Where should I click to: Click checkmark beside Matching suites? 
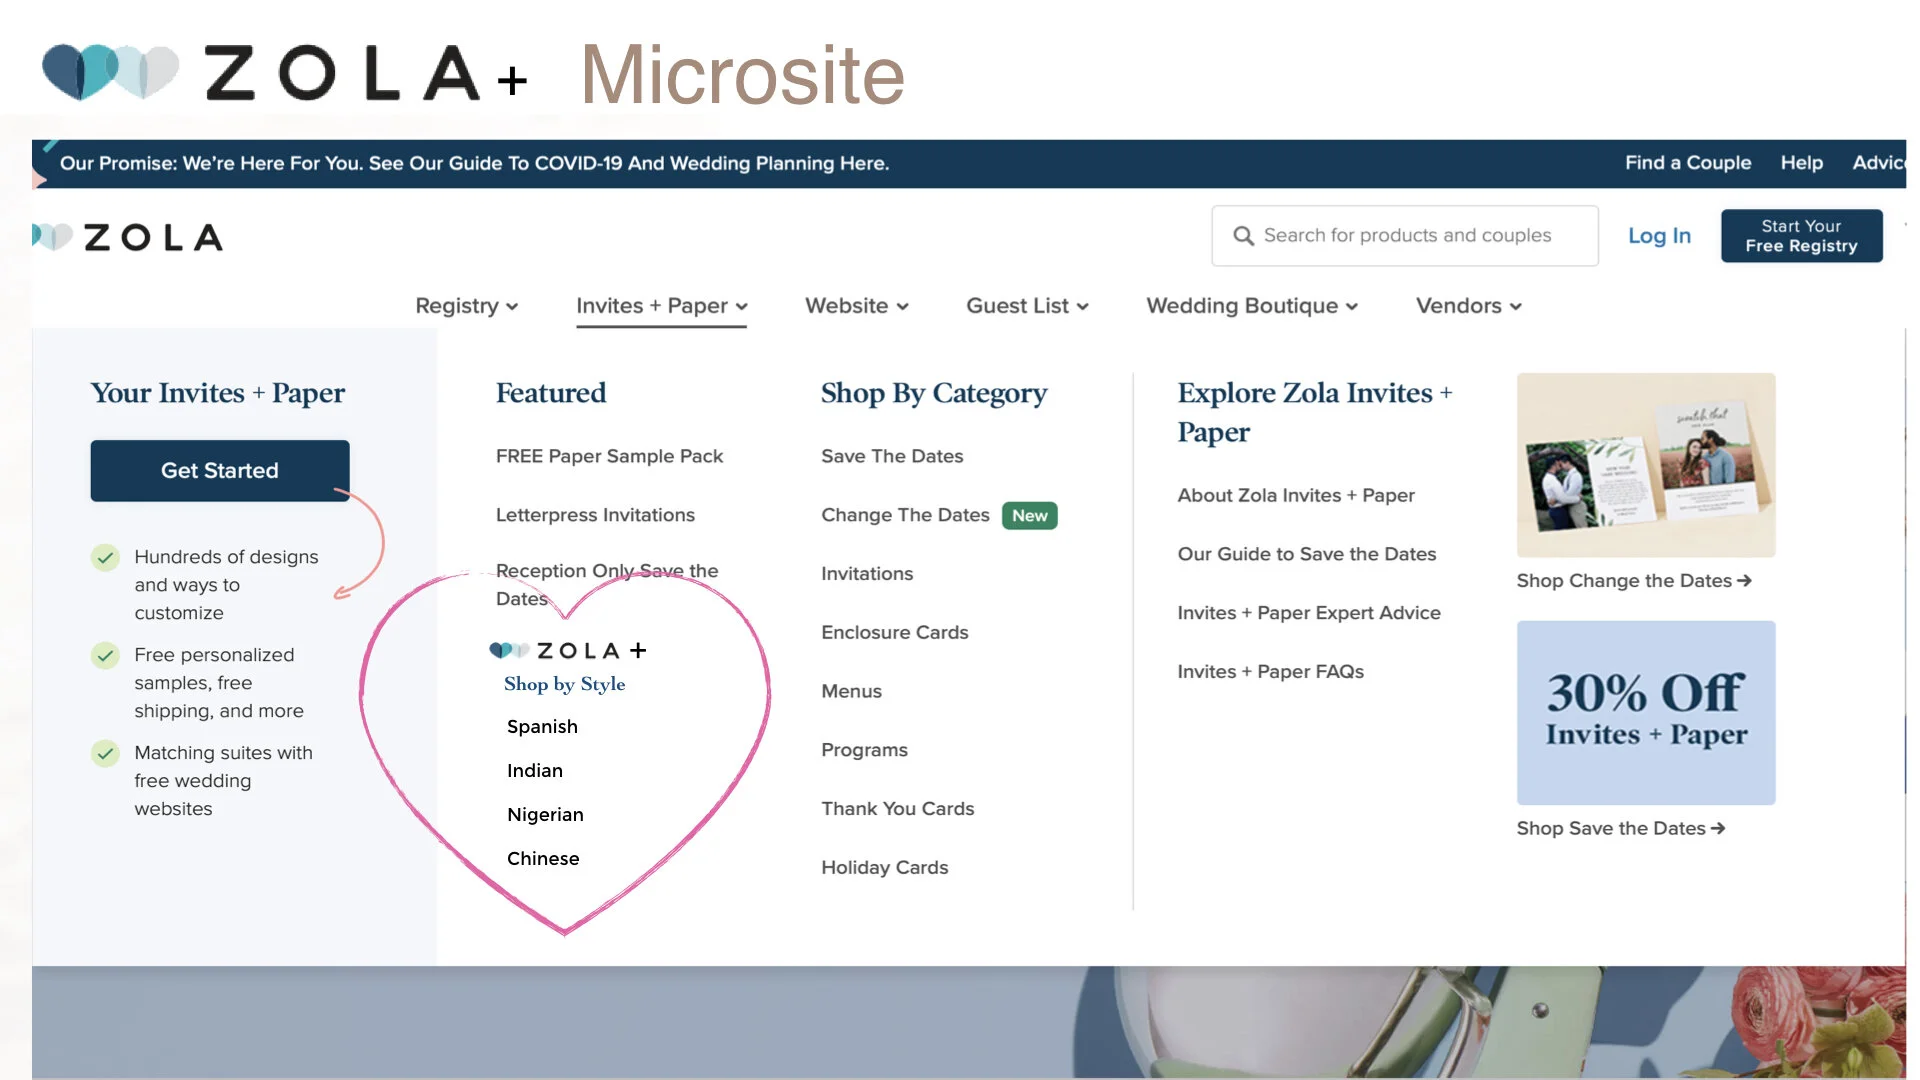pos(105,754)
